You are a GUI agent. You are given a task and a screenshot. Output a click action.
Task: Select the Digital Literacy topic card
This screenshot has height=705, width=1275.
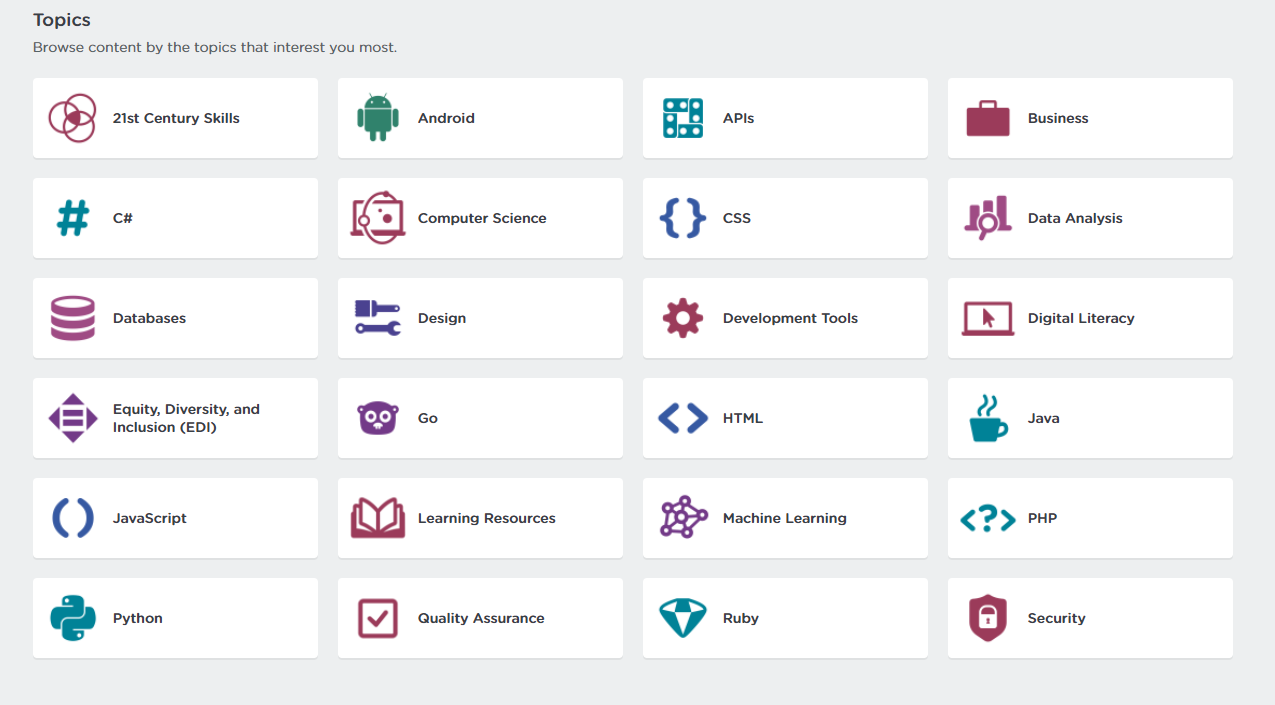[x=1090, y=318]
